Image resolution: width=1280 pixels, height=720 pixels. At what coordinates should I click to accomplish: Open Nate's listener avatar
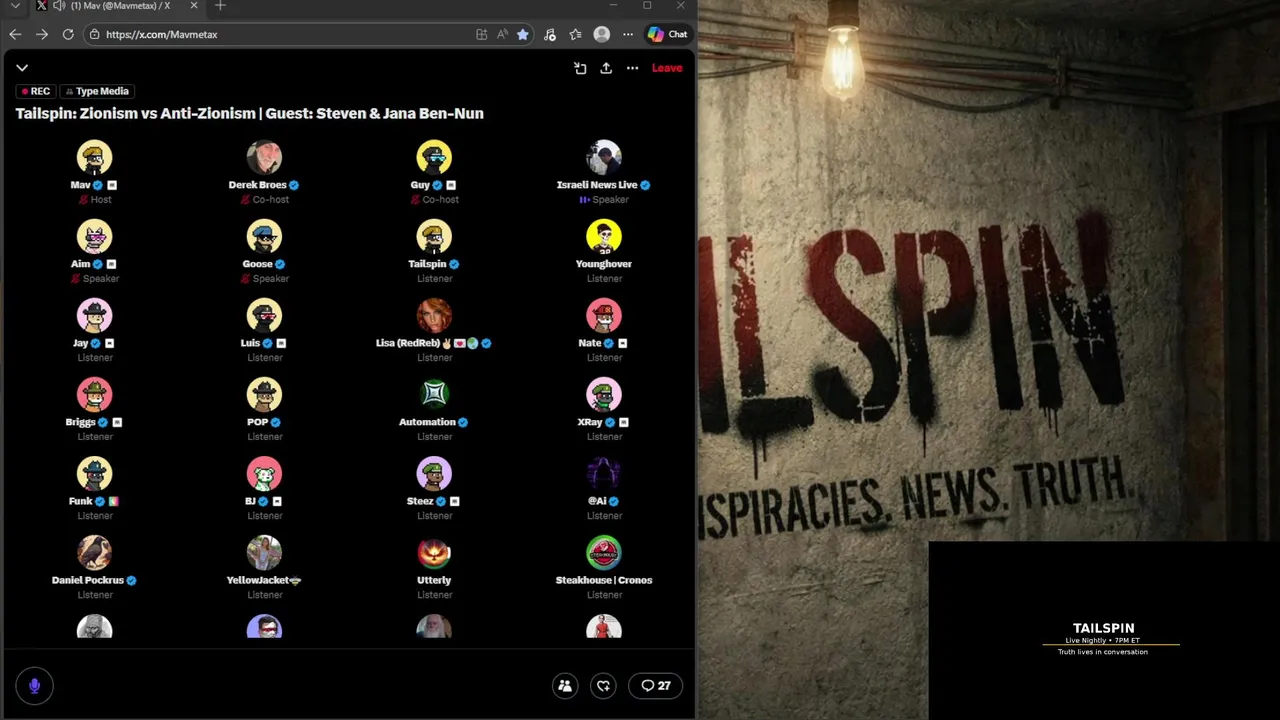(604, 316)
